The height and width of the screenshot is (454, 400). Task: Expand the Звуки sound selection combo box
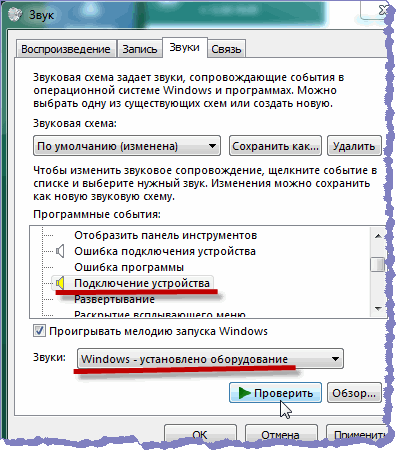(210, 359)
